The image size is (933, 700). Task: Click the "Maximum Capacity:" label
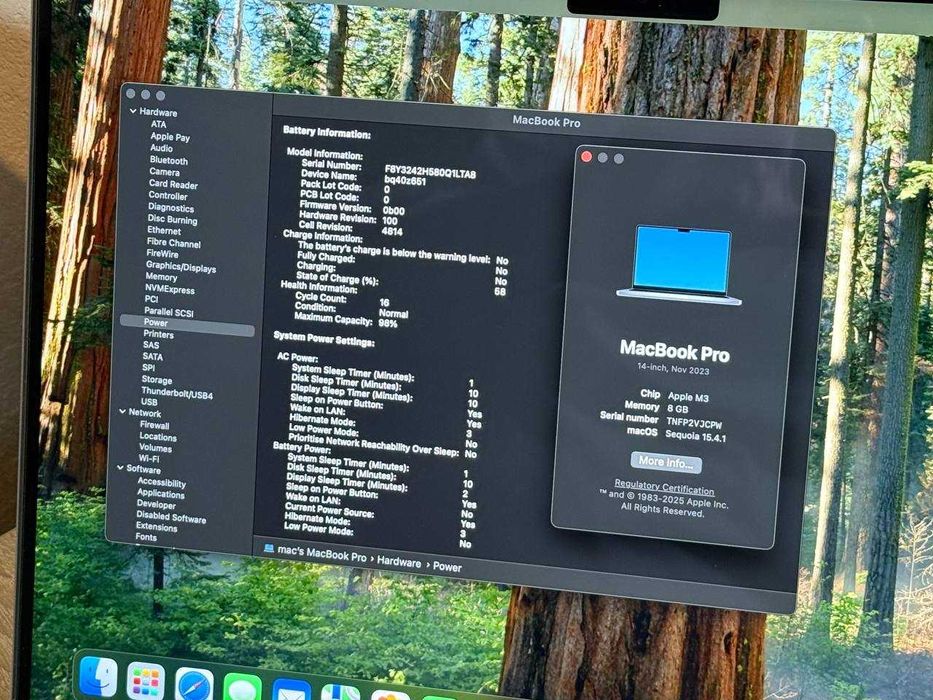tap(333, 319)
